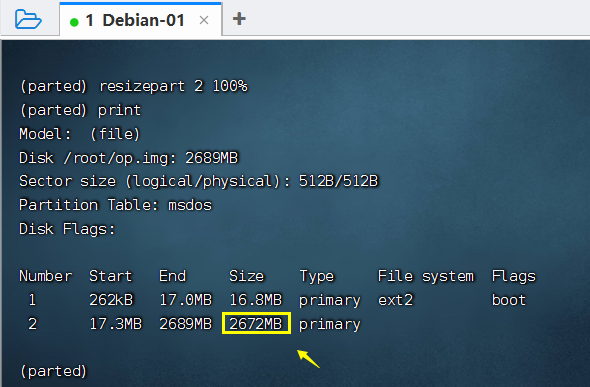590x387 pixels.
Task: Click the sector size value '512B/512B'
Action: pos(338,181)
